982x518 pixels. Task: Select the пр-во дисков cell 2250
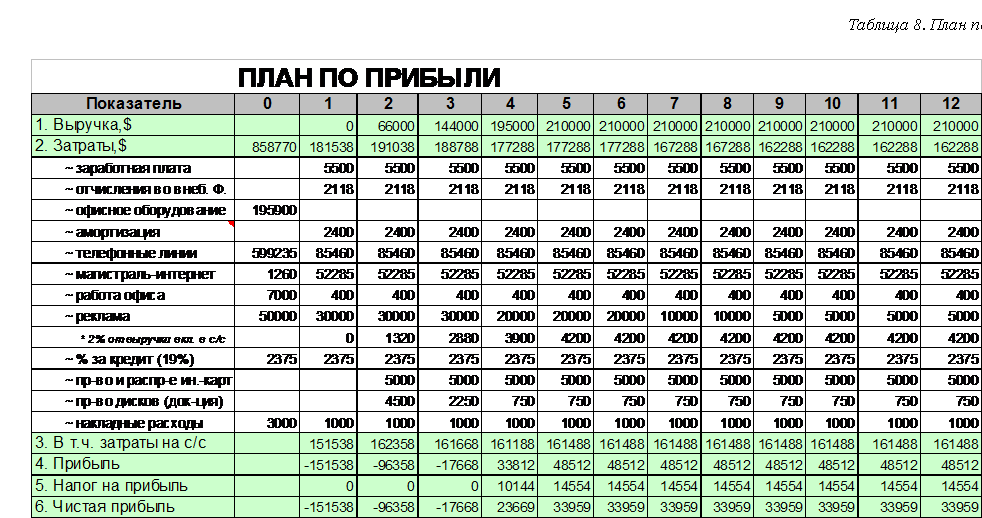450,401
